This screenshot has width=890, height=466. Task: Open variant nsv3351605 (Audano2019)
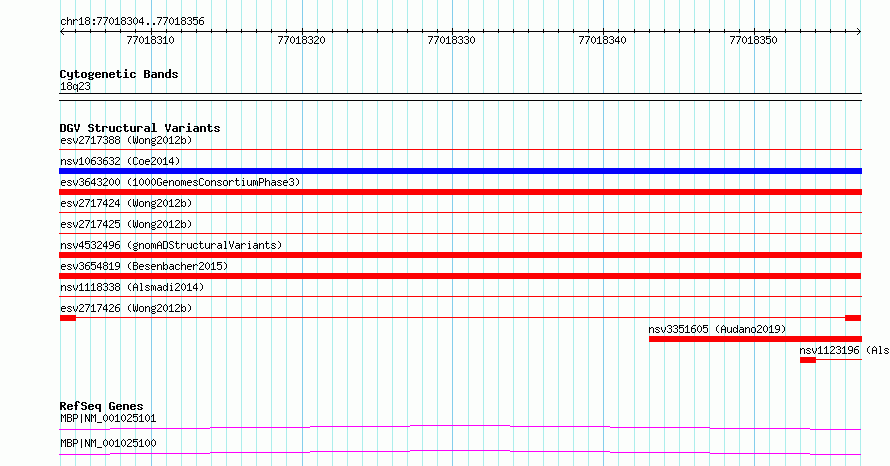tap(717, 329)
